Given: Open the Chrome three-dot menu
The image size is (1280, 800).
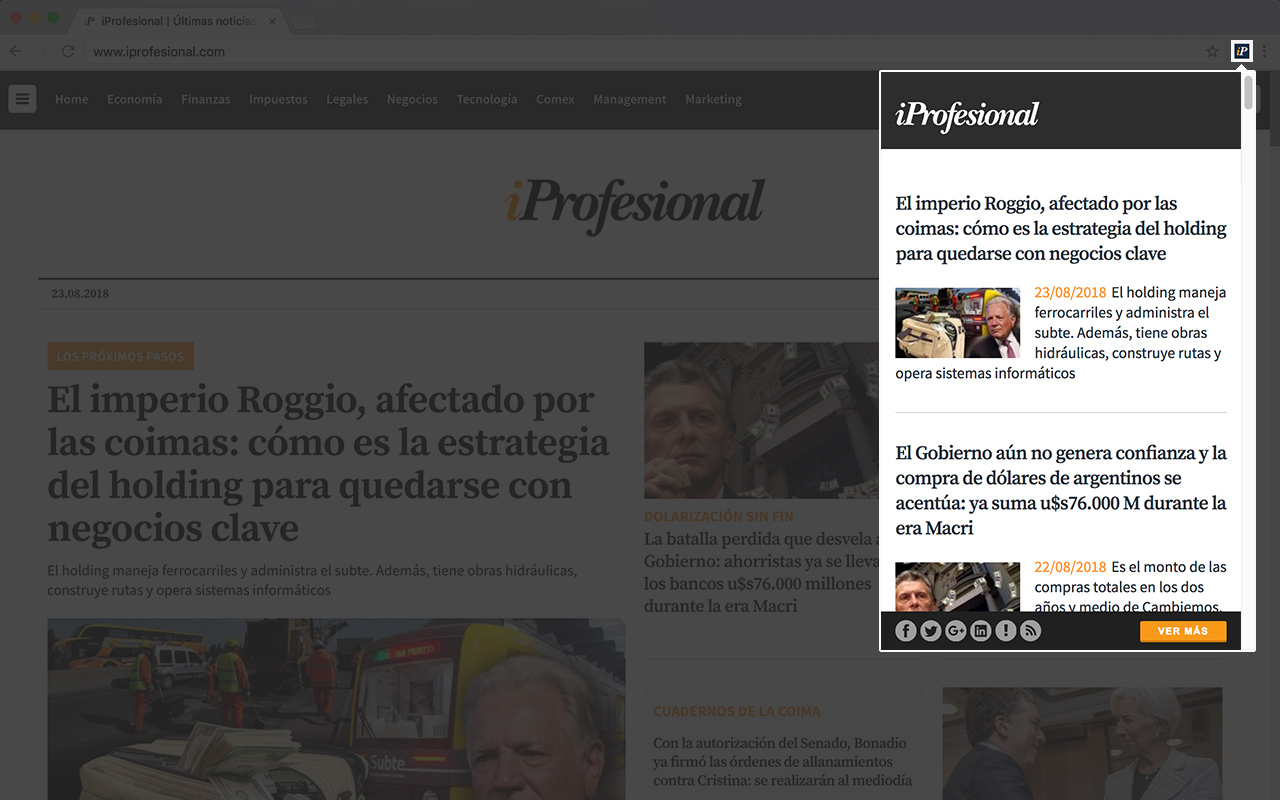Looking at the screenshot, I should click(x=1265, y=52).
